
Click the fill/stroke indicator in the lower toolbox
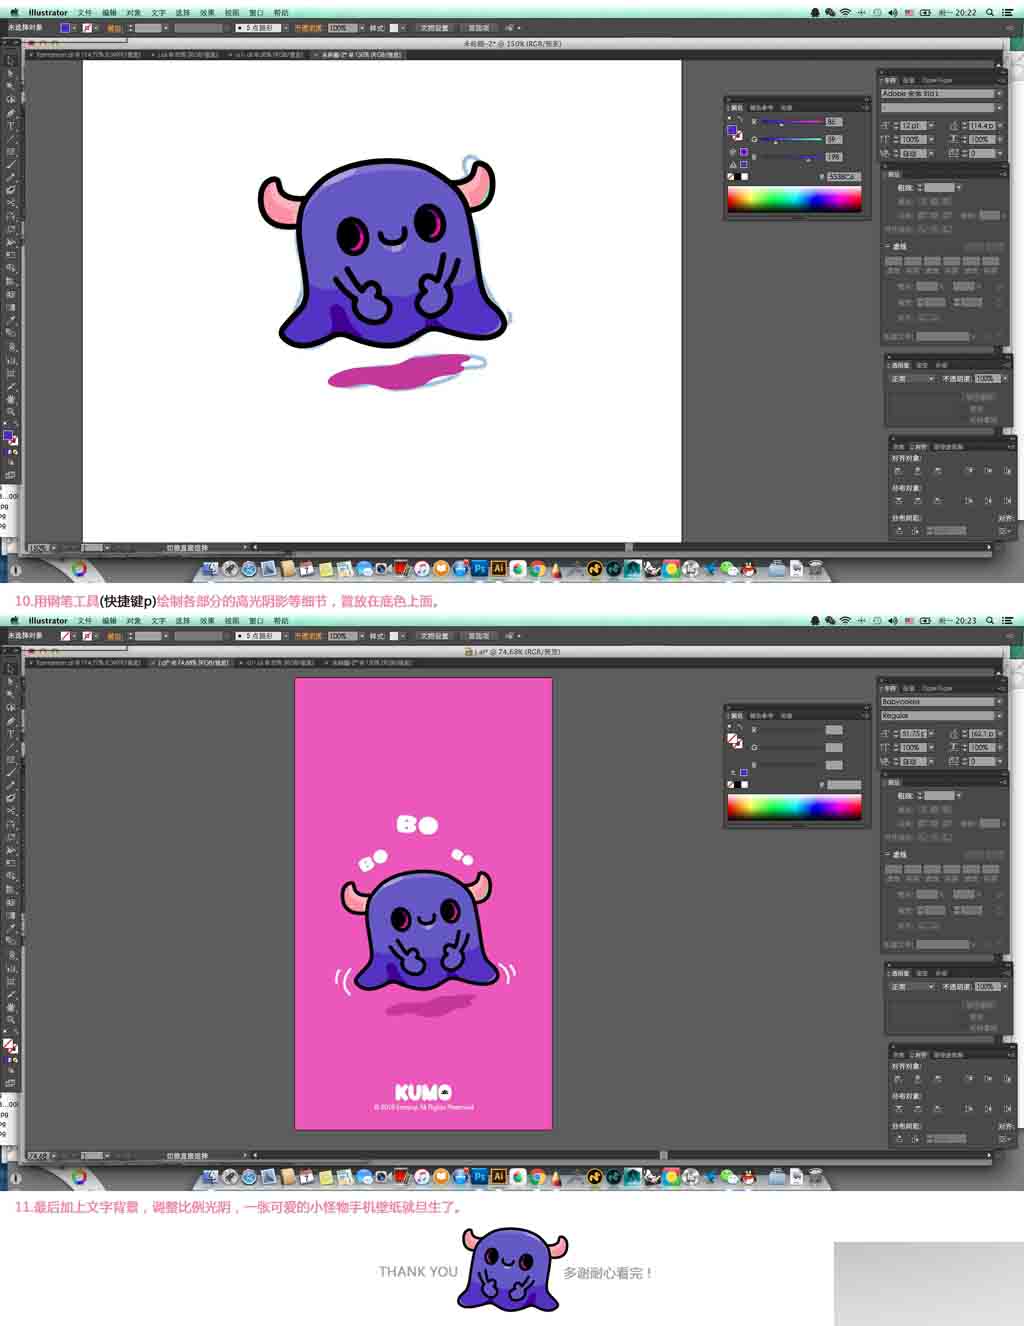coord(10,1046)
